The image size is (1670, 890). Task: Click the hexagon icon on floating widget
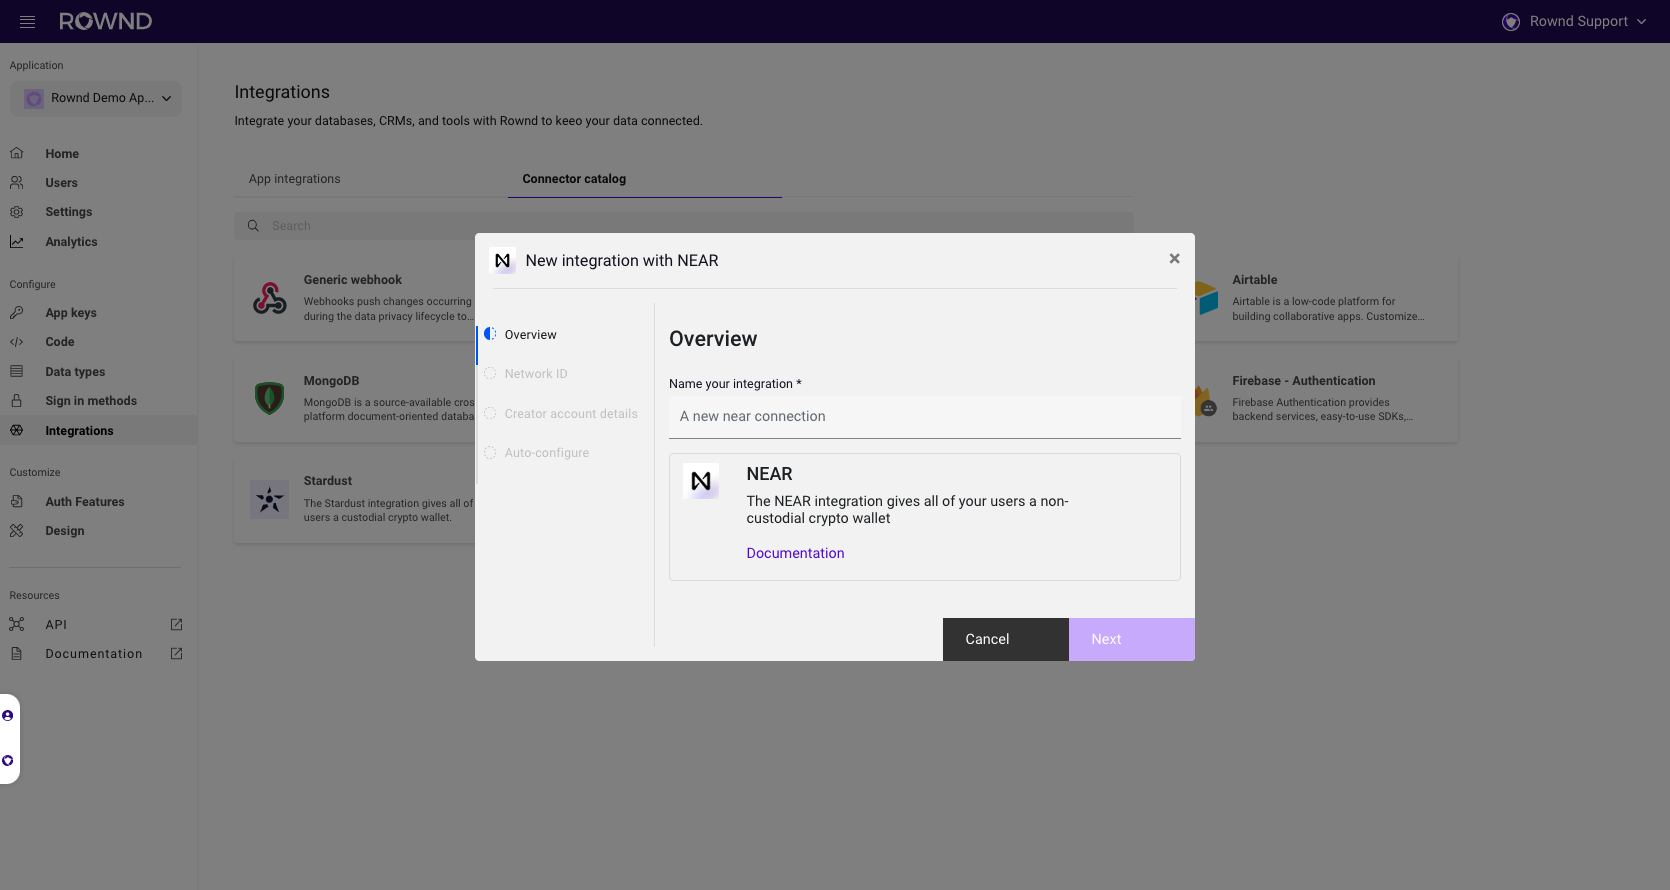tap(8, 760)
